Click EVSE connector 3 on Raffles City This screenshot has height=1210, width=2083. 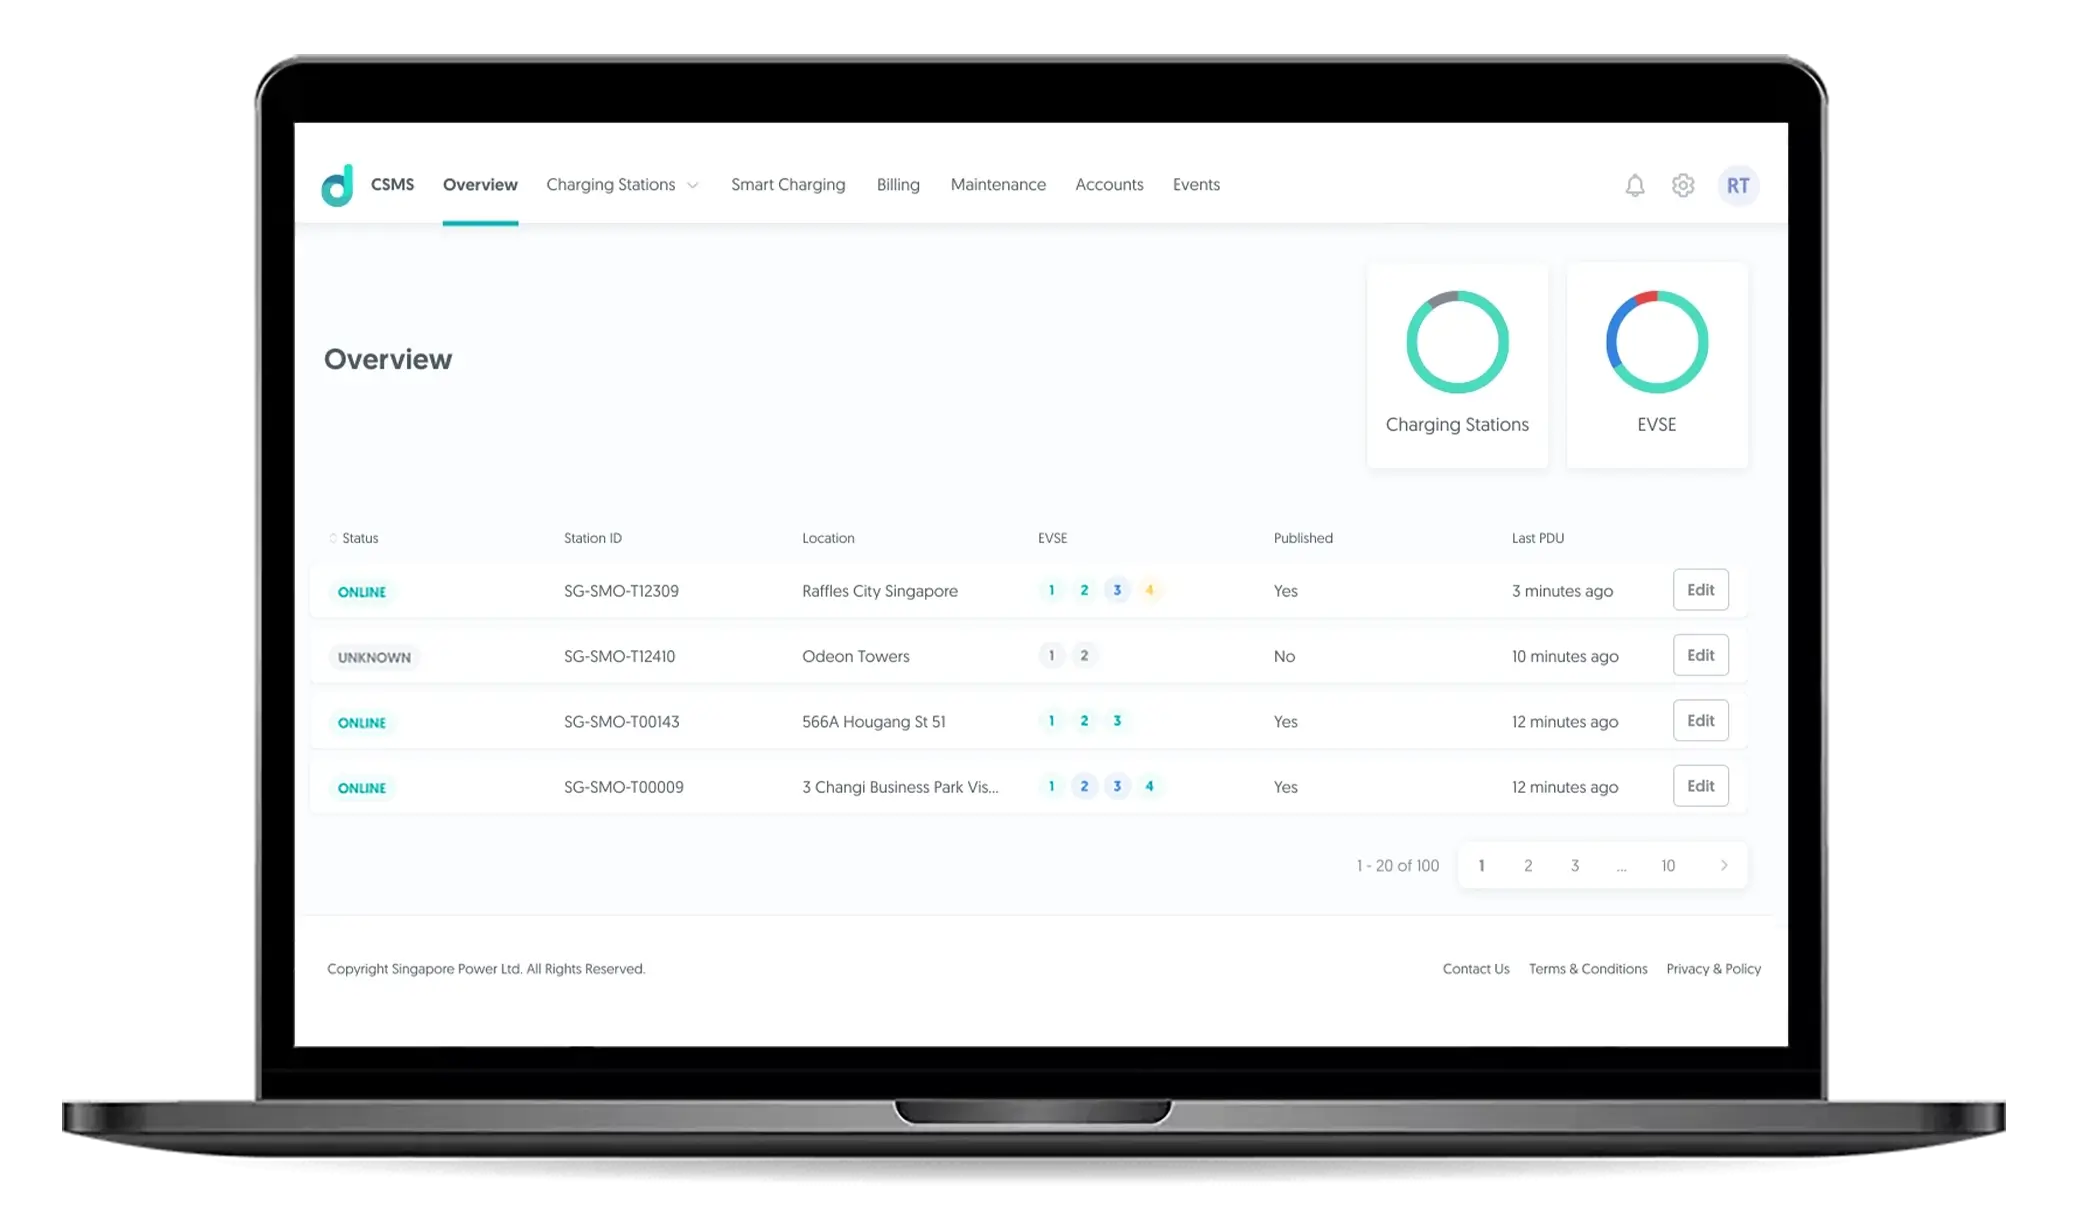tap(1116, 589)
